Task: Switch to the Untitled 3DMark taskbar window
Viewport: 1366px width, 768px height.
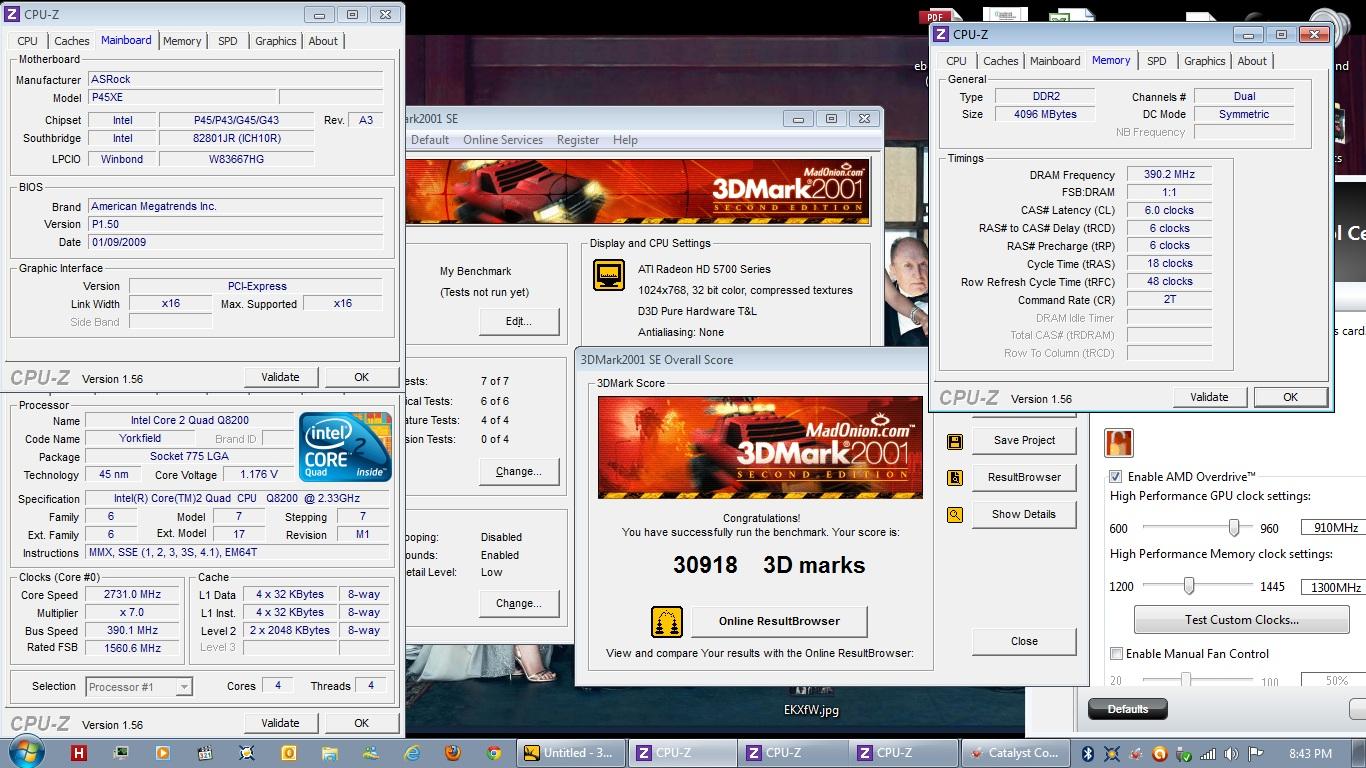Action: pos(571,753)
